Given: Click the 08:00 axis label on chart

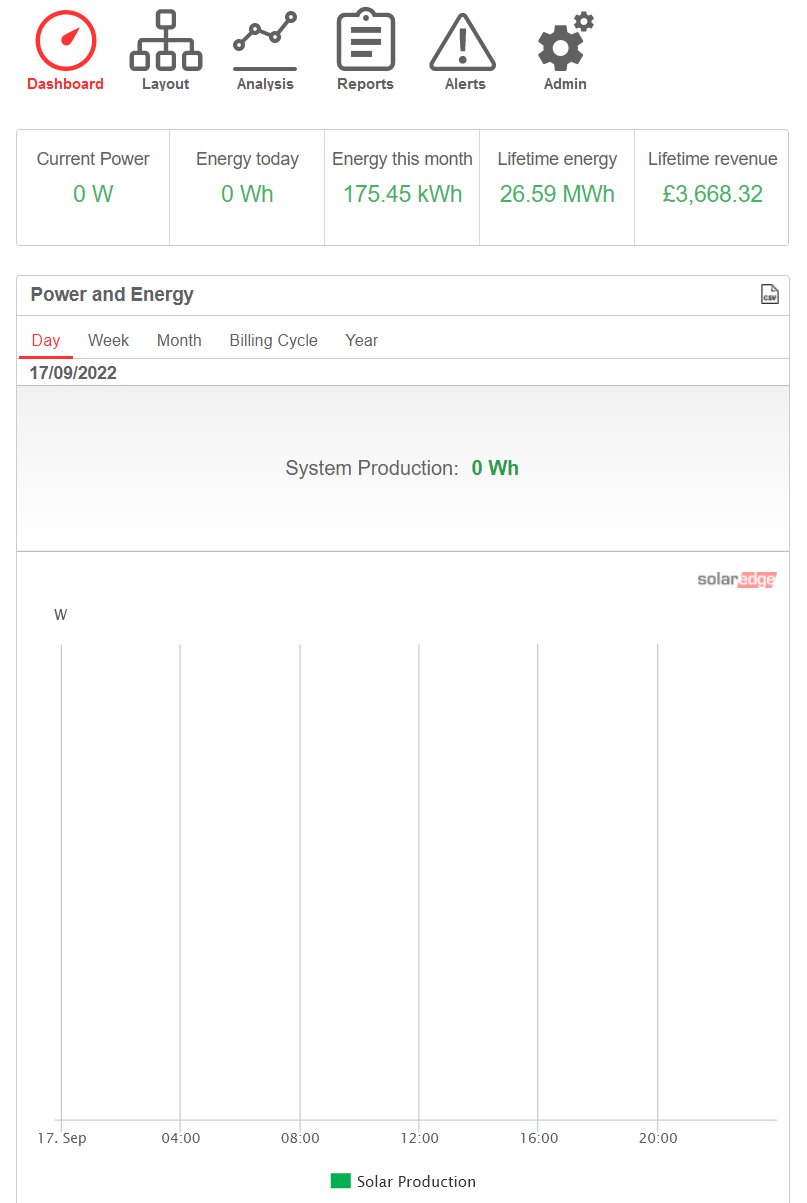Looking at the screenshot, I should pos(300,1138).
